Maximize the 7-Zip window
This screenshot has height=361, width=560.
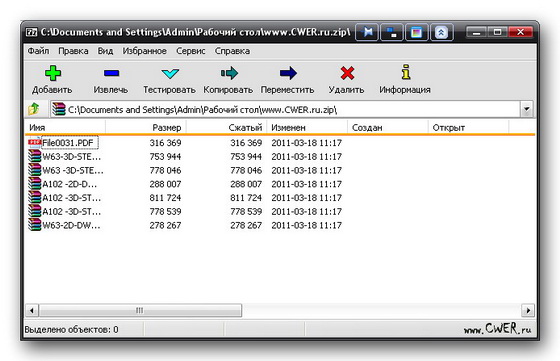pos(498,32)
